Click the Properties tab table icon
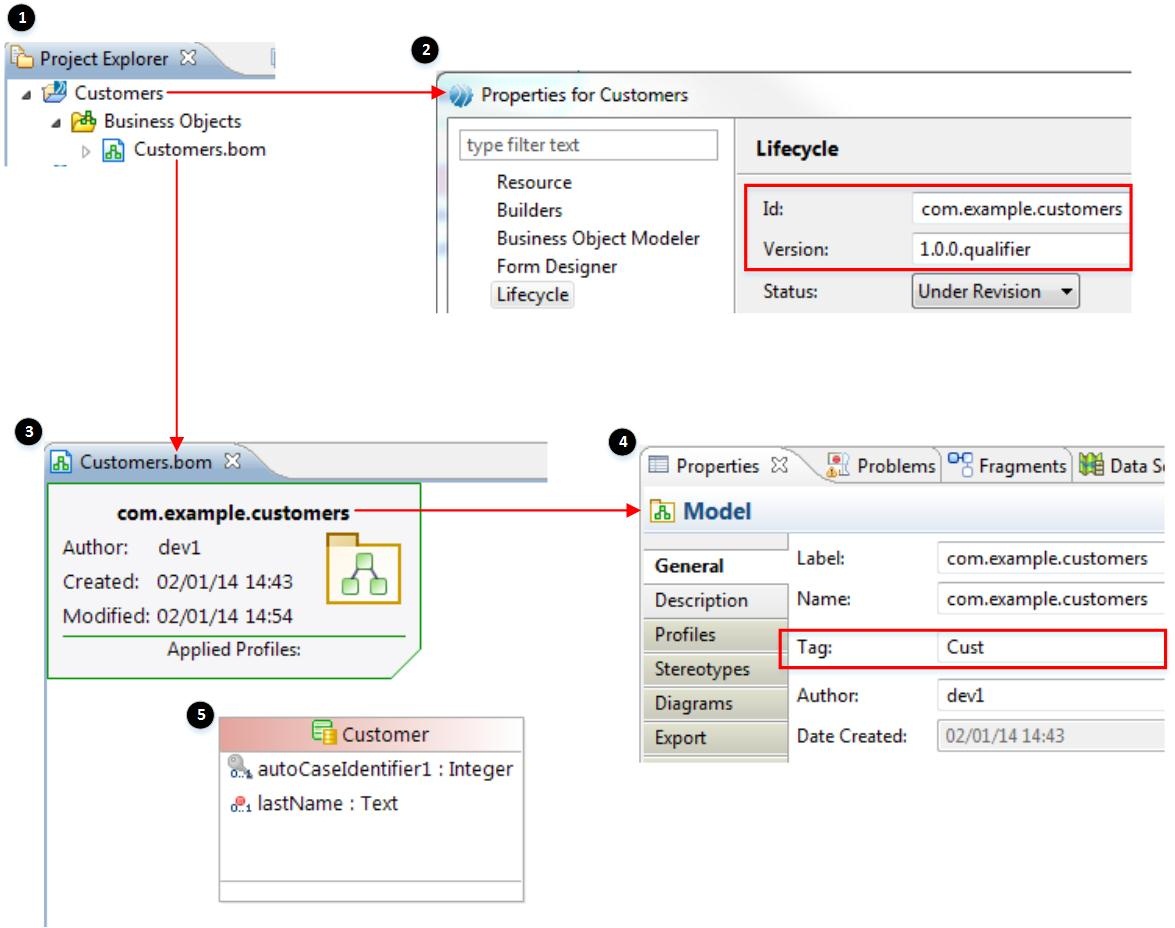Image resolution: width=1175 pixels, height=928 pixels. coord(659,465)
